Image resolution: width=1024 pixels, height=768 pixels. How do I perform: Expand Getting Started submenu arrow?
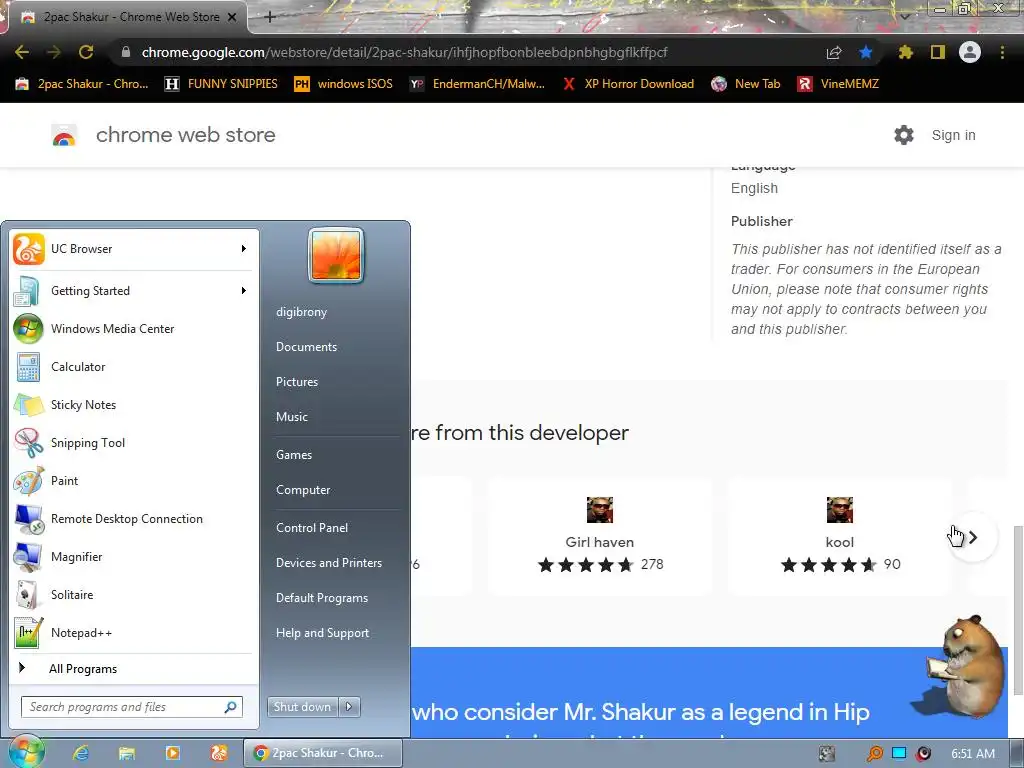click(244, 291)
